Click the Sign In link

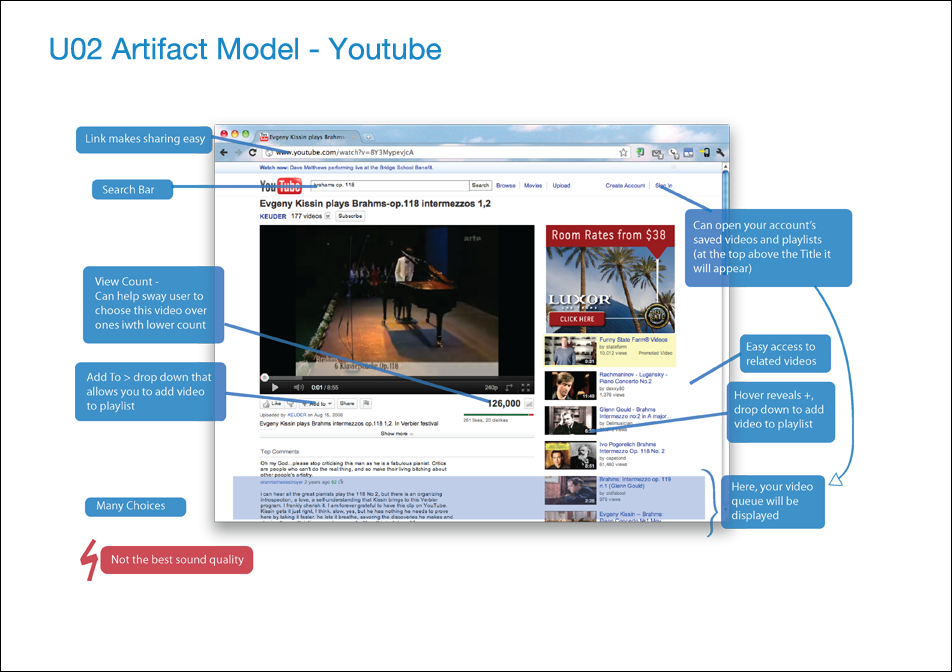(x=664, y=186)
